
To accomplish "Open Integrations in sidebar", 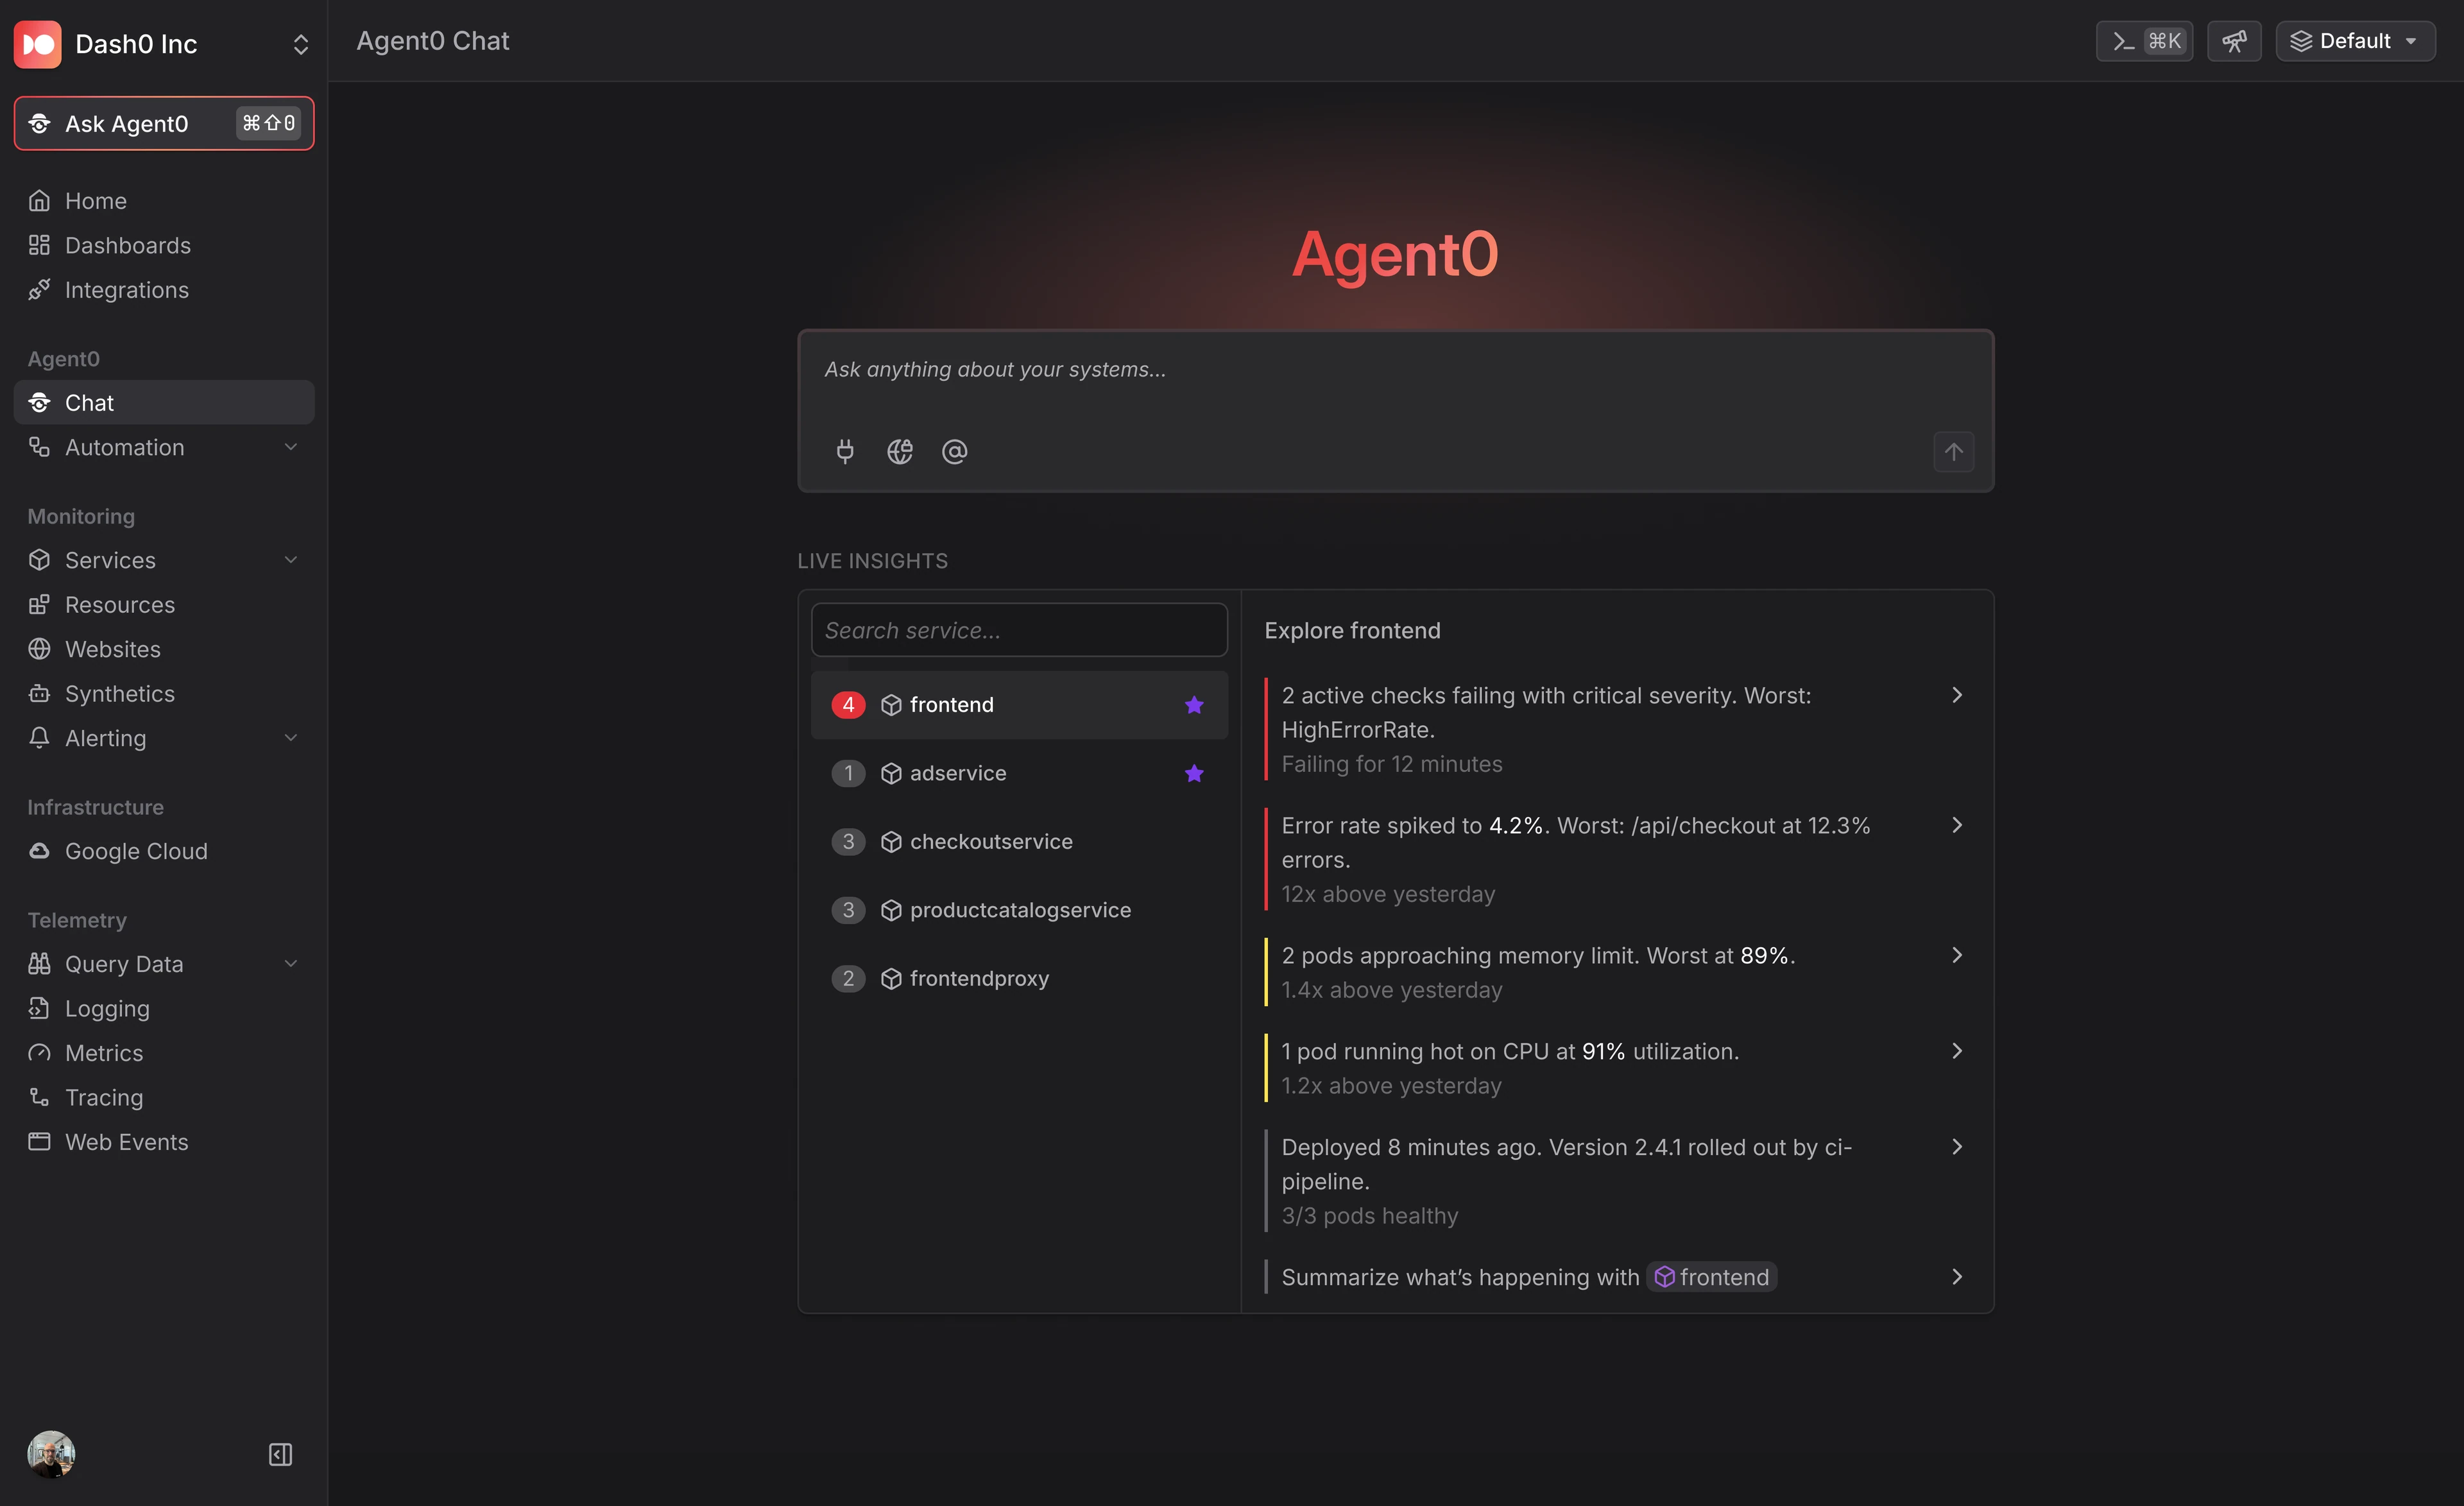I will (164, 290).
